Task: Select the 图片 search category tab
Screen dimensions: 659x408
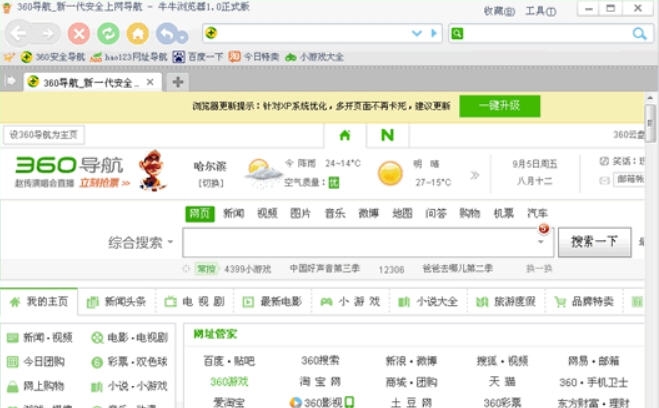Action: point(300,213)
